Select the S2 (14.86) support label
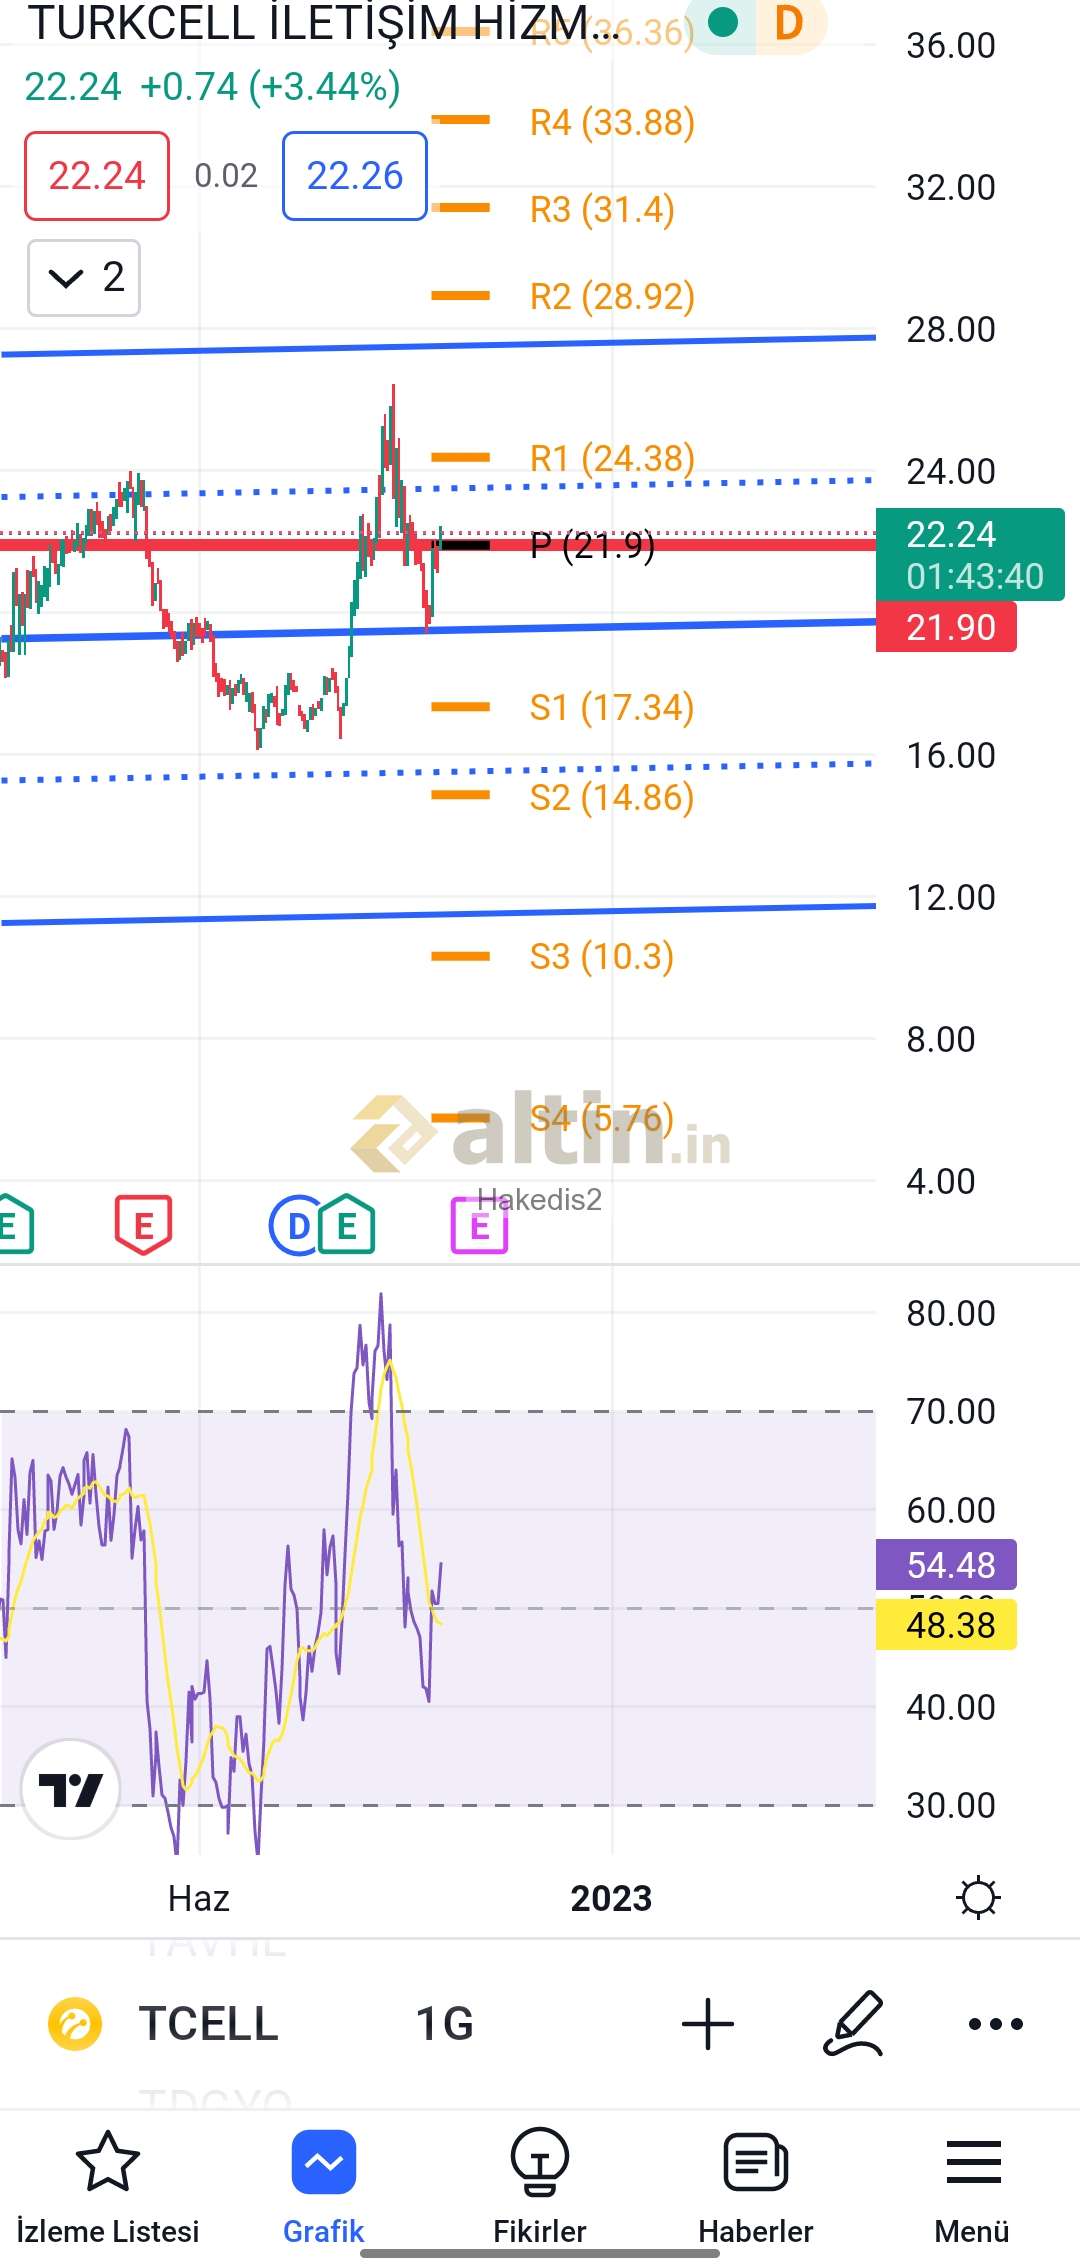The height and width of the screenshot is (2264, 1080). [x=612, y=797]
